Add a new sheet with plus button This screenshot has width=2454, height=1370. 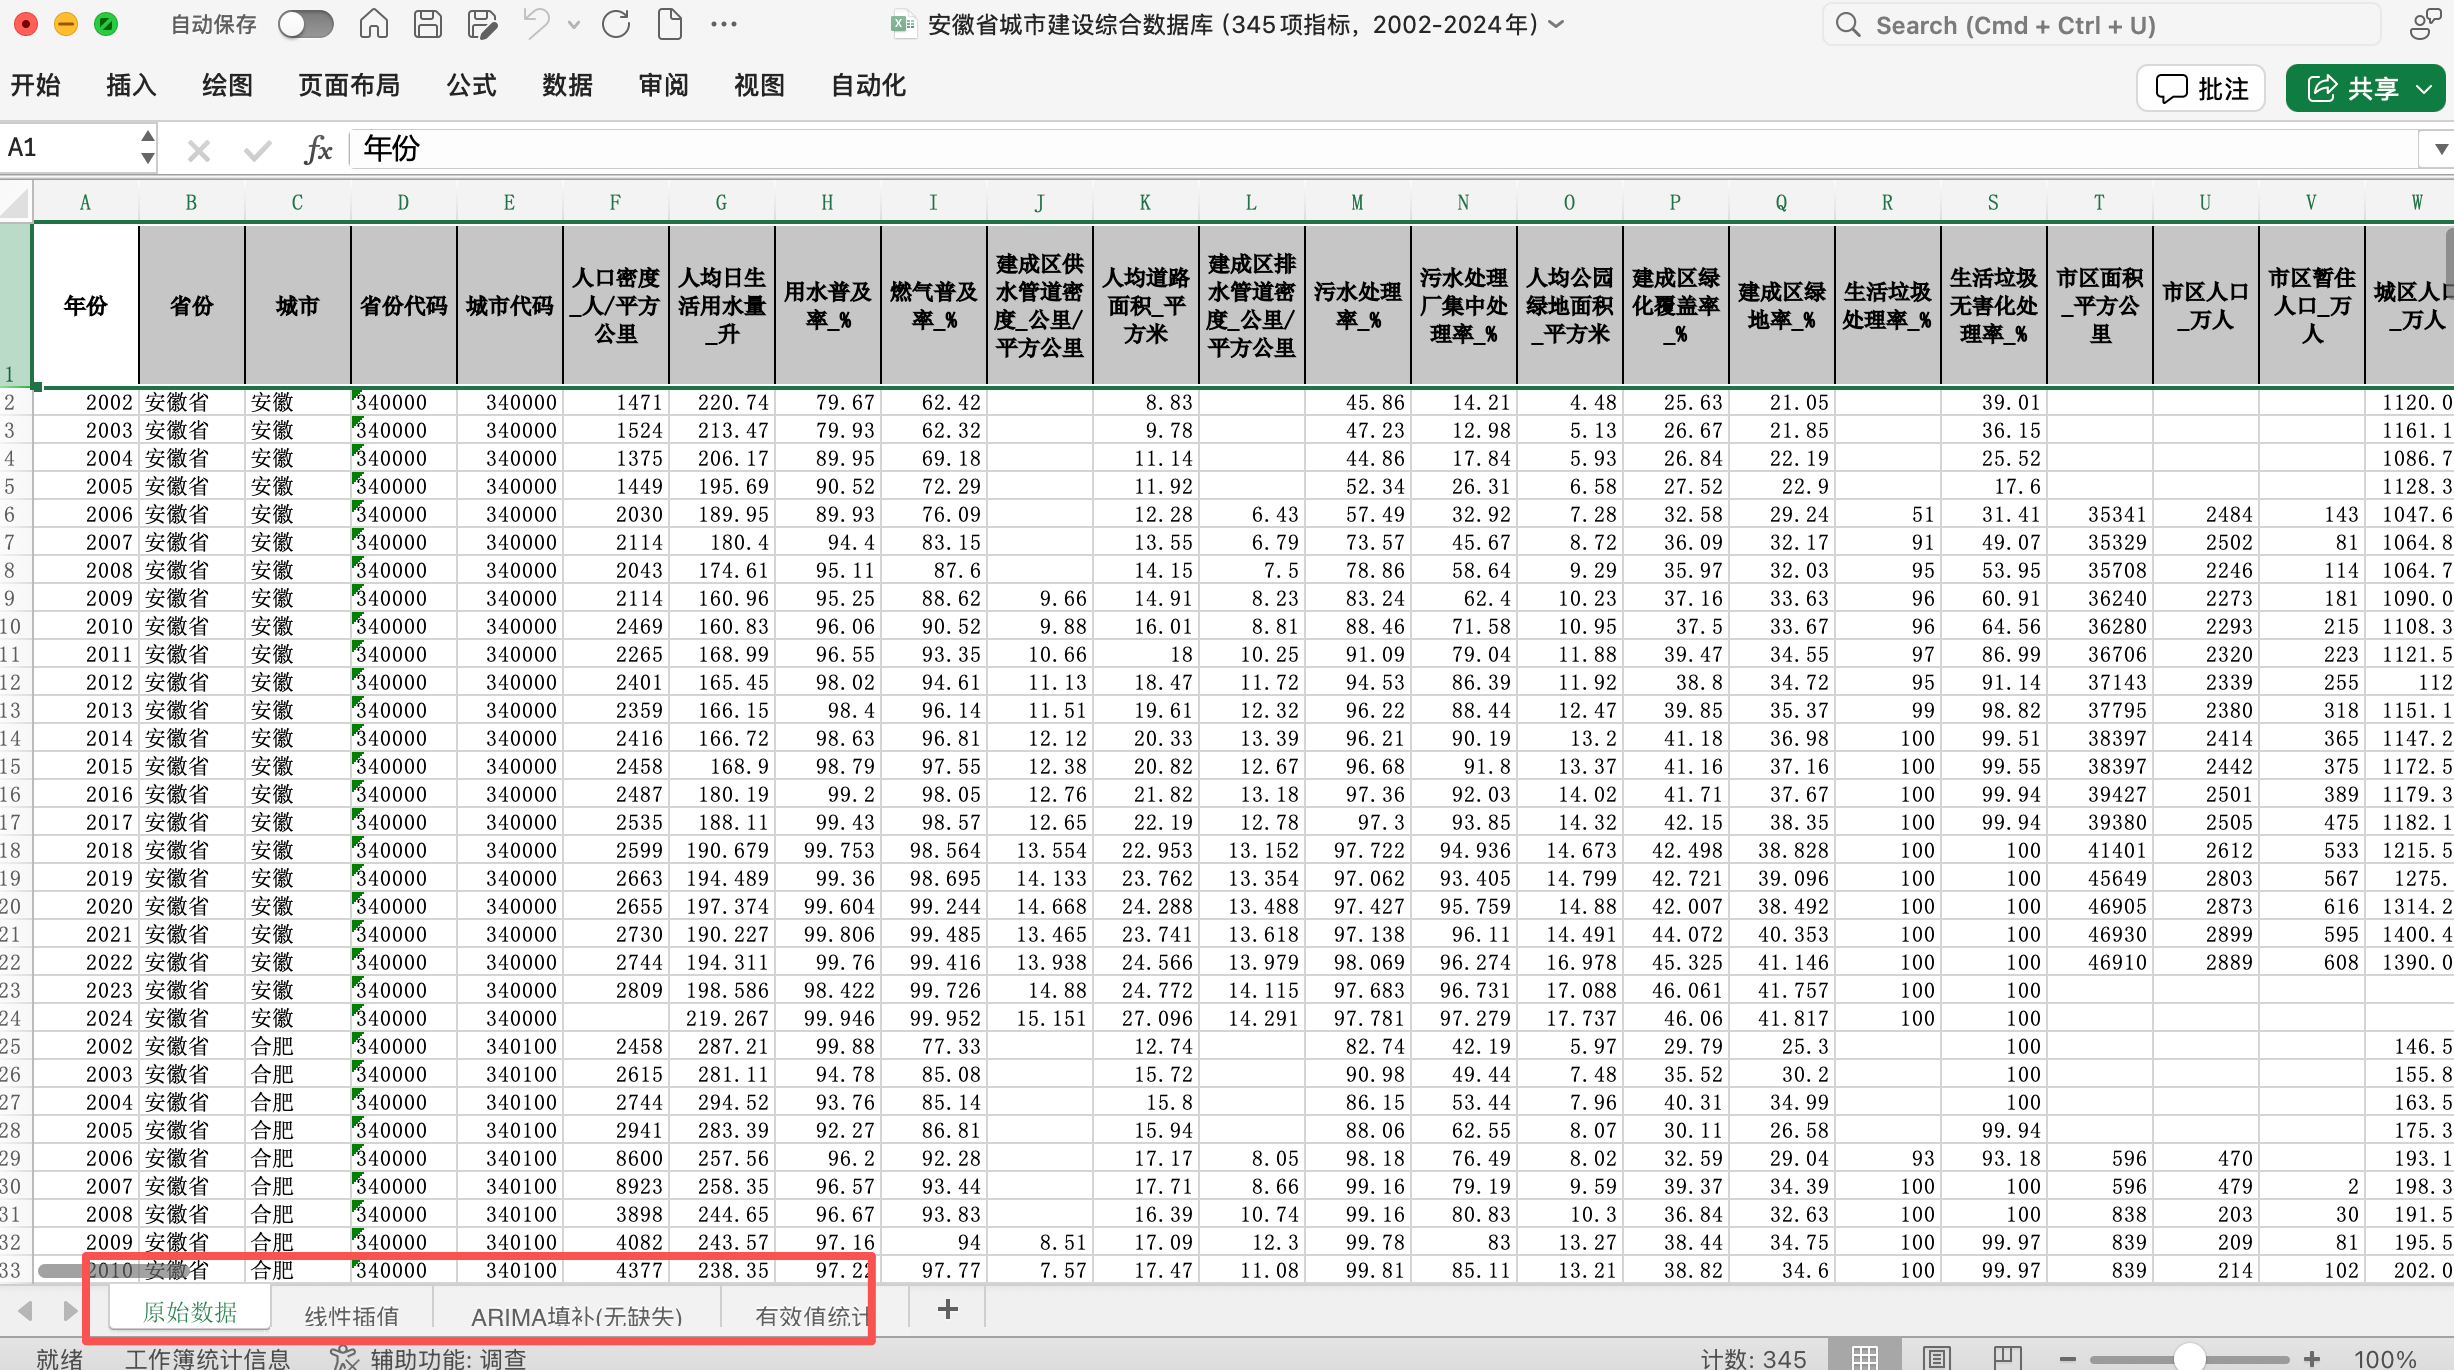point(947,1308)
